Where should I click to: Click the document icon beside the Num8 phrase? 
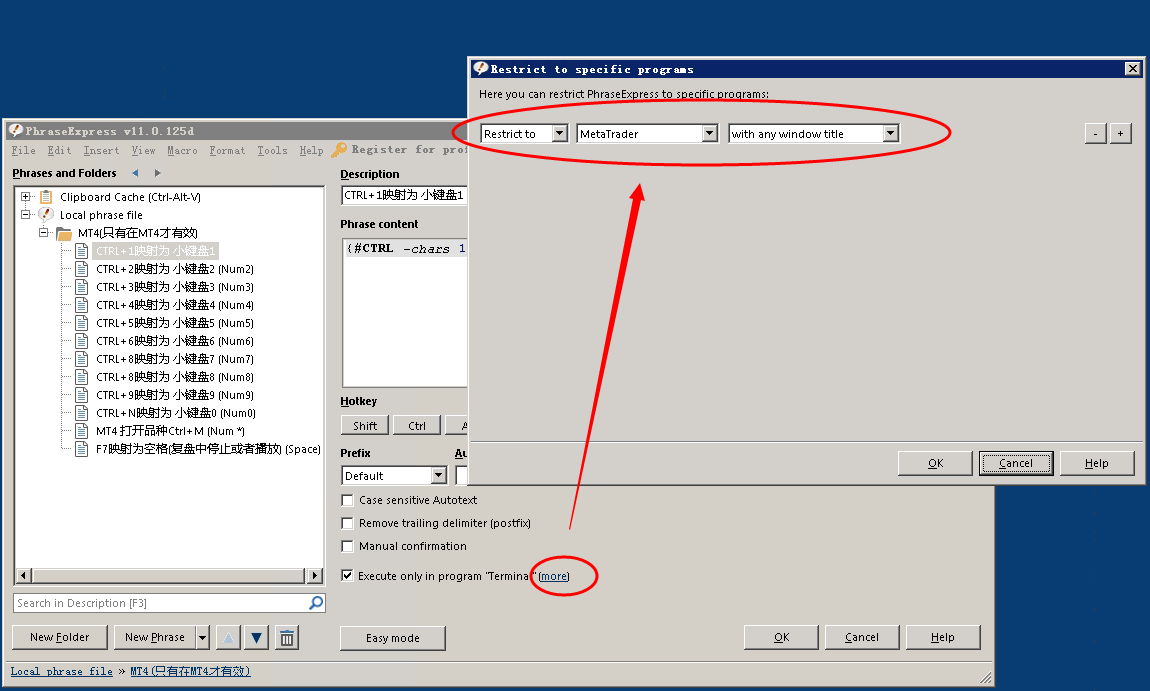tap(82, 376)
